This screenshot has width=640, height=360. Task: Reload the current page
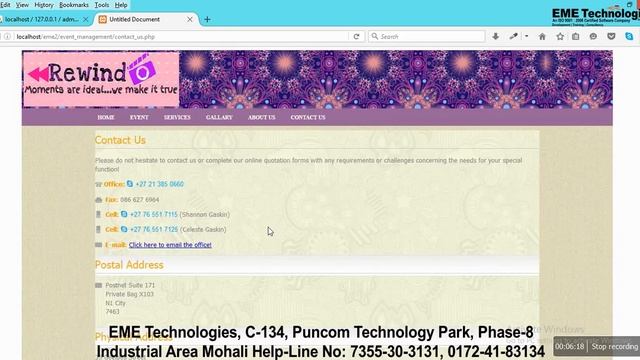[356, 37]
